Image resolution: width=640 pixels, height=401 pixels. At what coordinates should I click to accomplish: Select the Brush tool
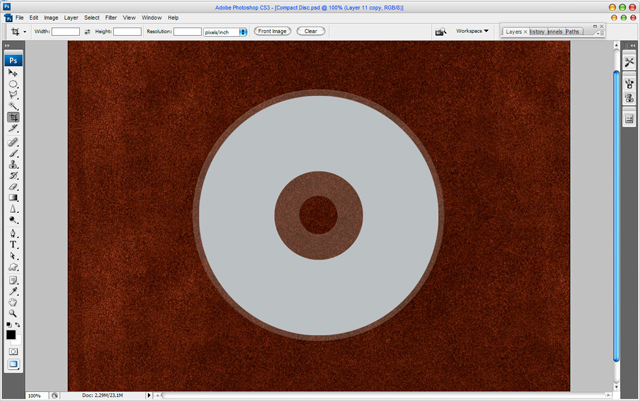click(x=13, y=154)
